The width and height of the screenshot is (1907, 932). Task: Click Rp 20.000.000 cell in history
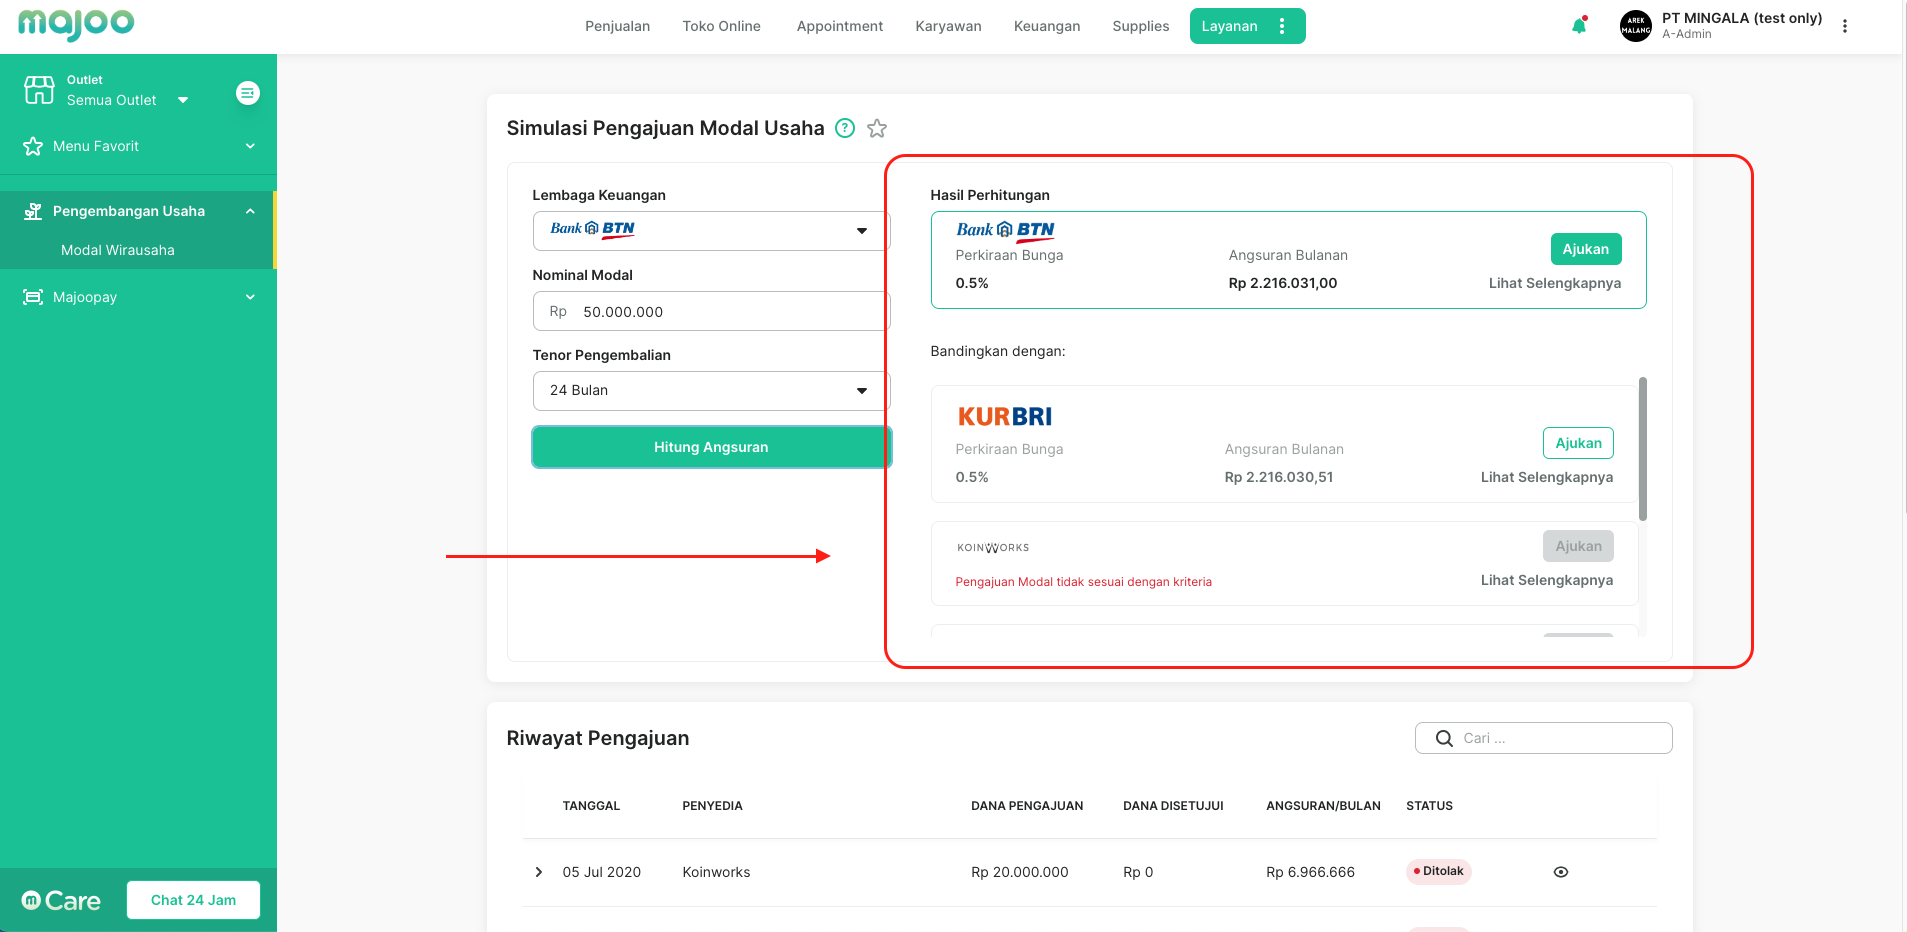click(x=1019, y=872)
